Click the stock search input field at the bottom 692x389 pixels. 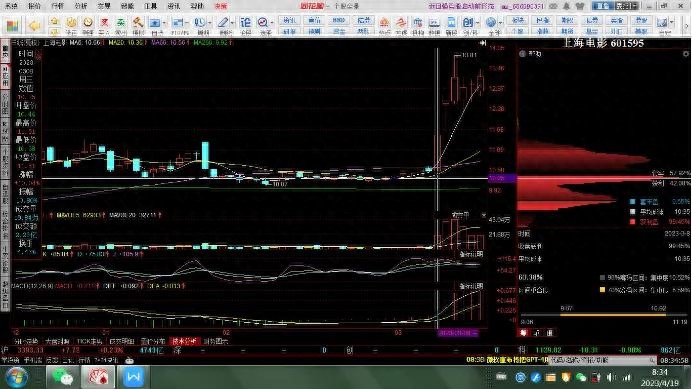602,360
